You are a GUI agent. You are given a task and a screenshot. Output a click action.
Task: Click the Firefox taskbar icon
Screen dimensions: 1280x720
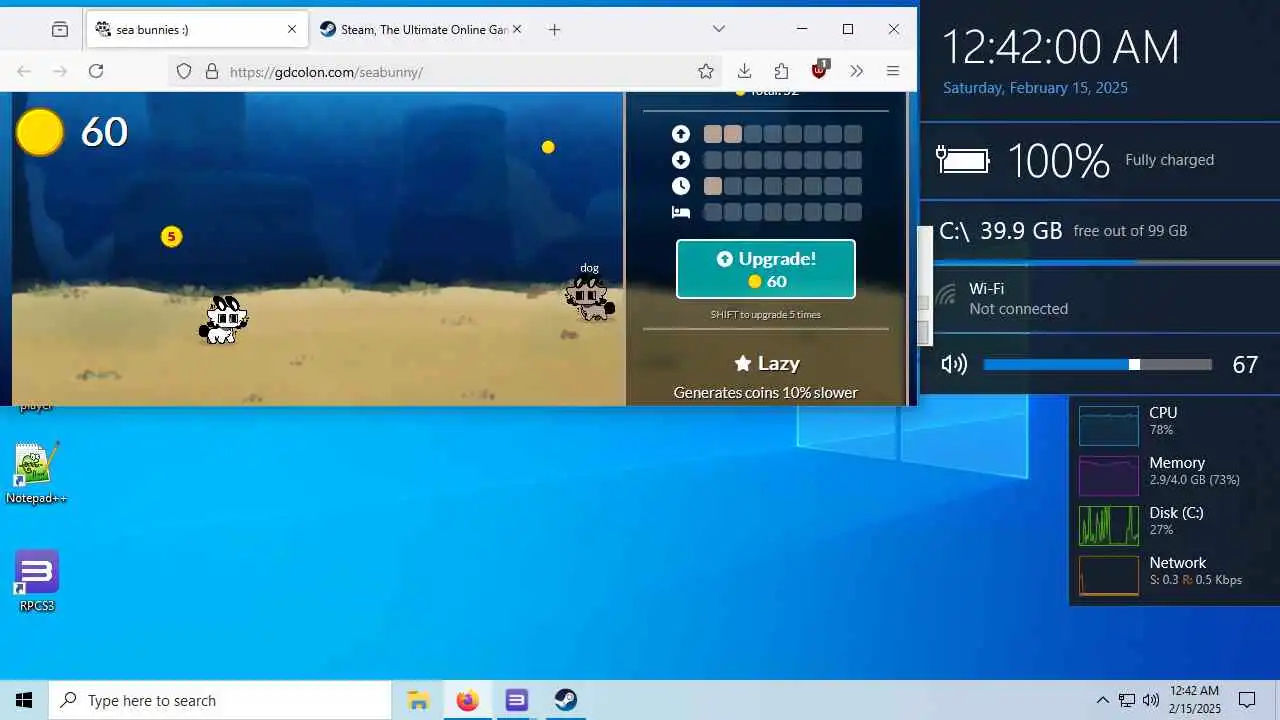pos(467,700)
